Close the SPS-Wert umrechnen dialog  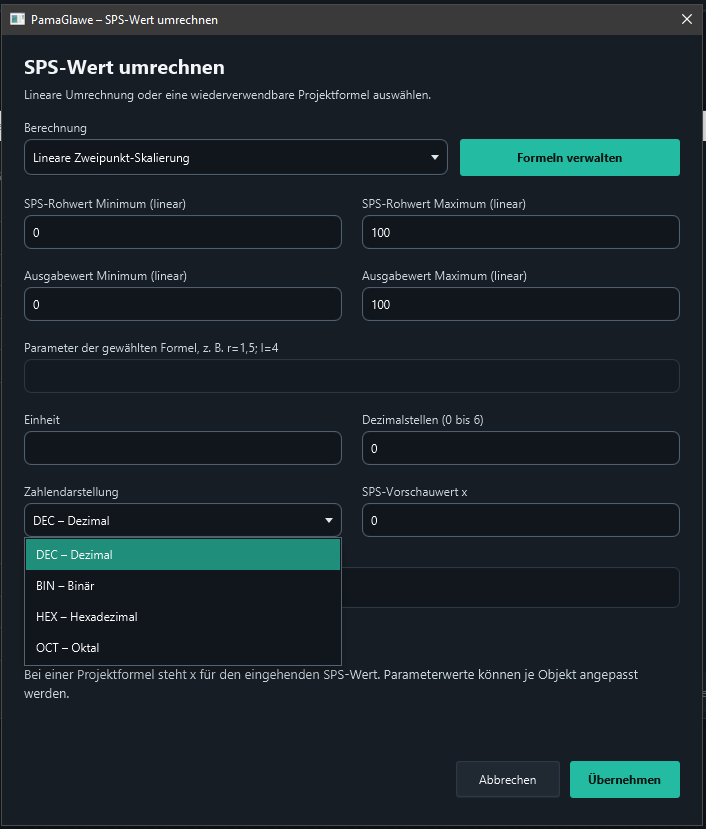686,20
